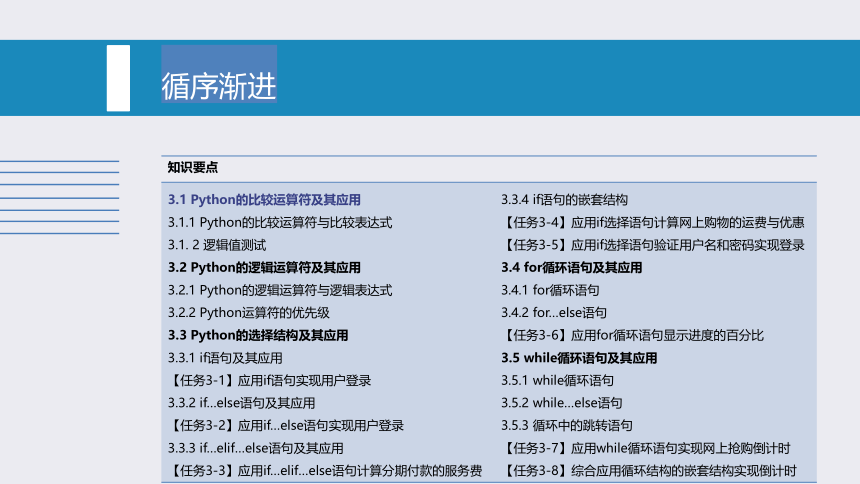Click line 3.3.4 if语句的嵌套结构
Viewport: 860px width, 484px height.
pyautogui.click(x=564, y=200)
